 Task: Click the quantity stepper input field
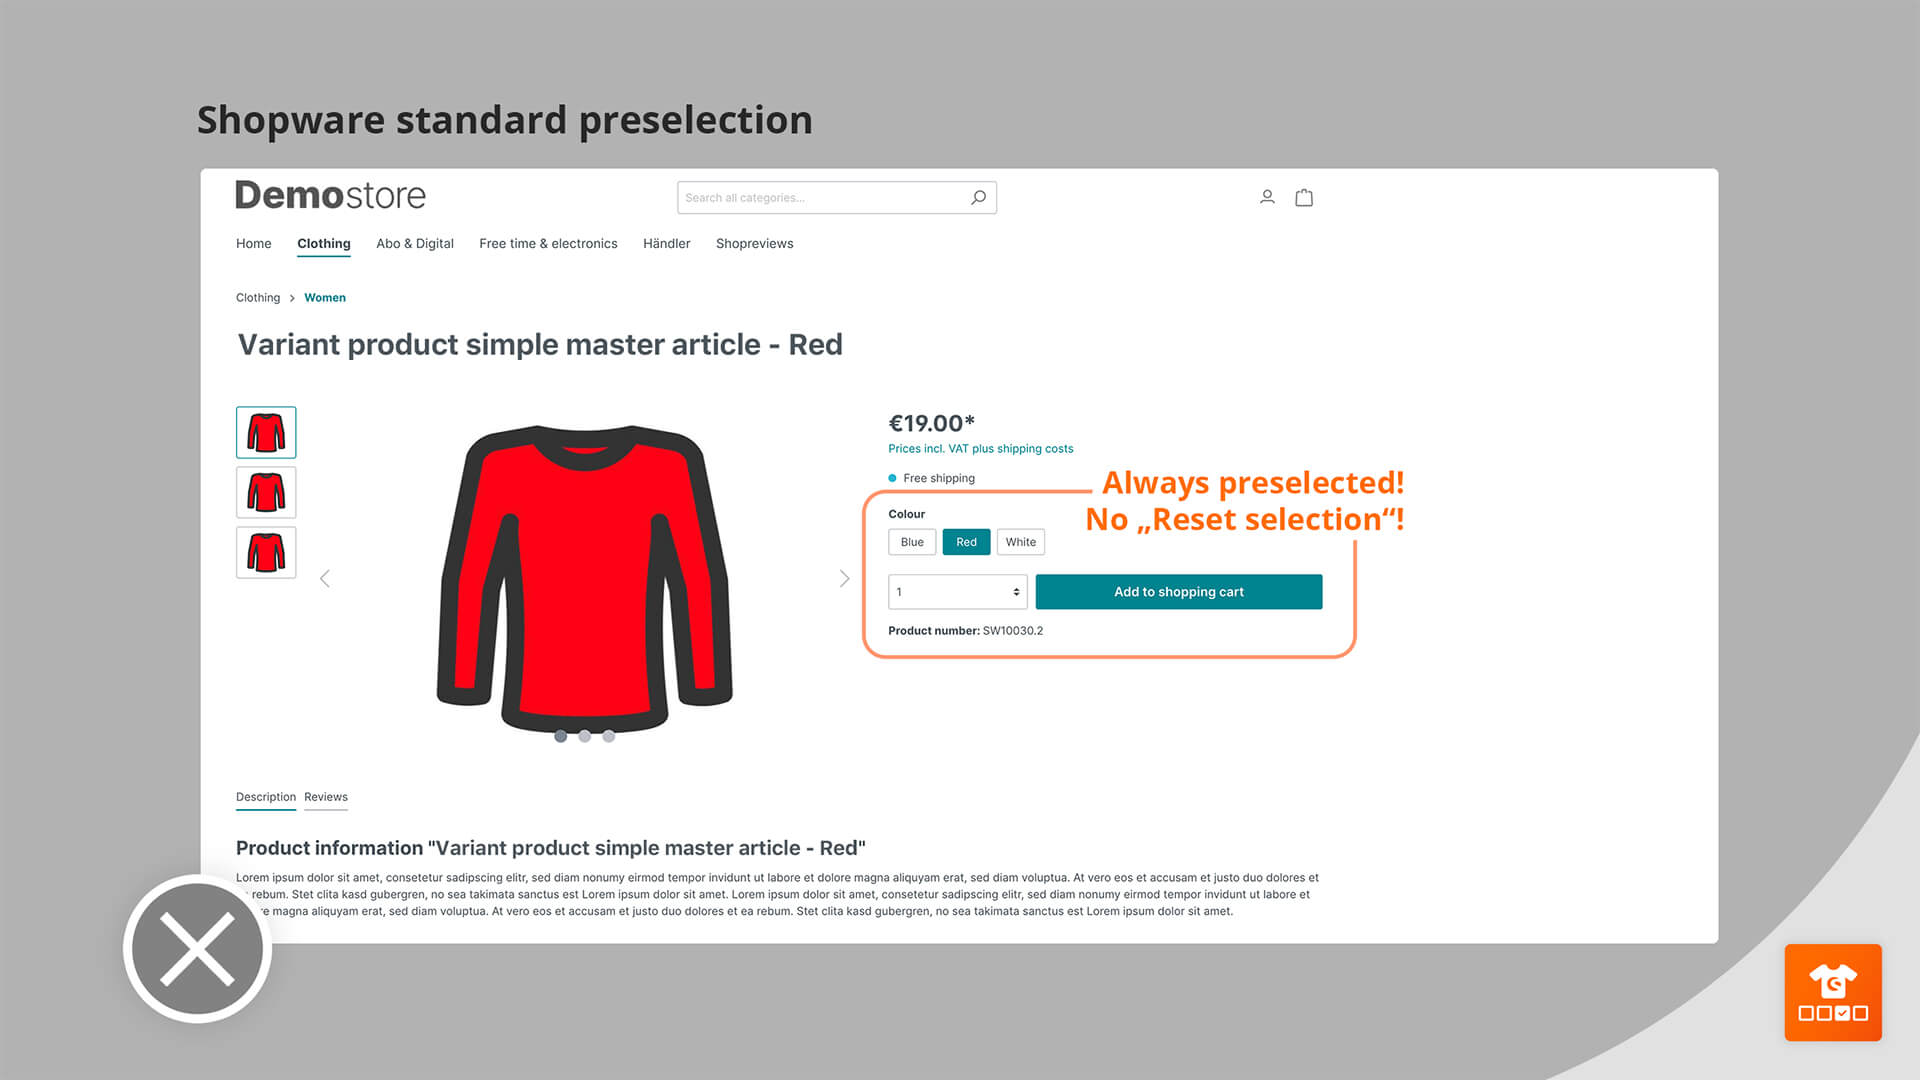(956, 591)
